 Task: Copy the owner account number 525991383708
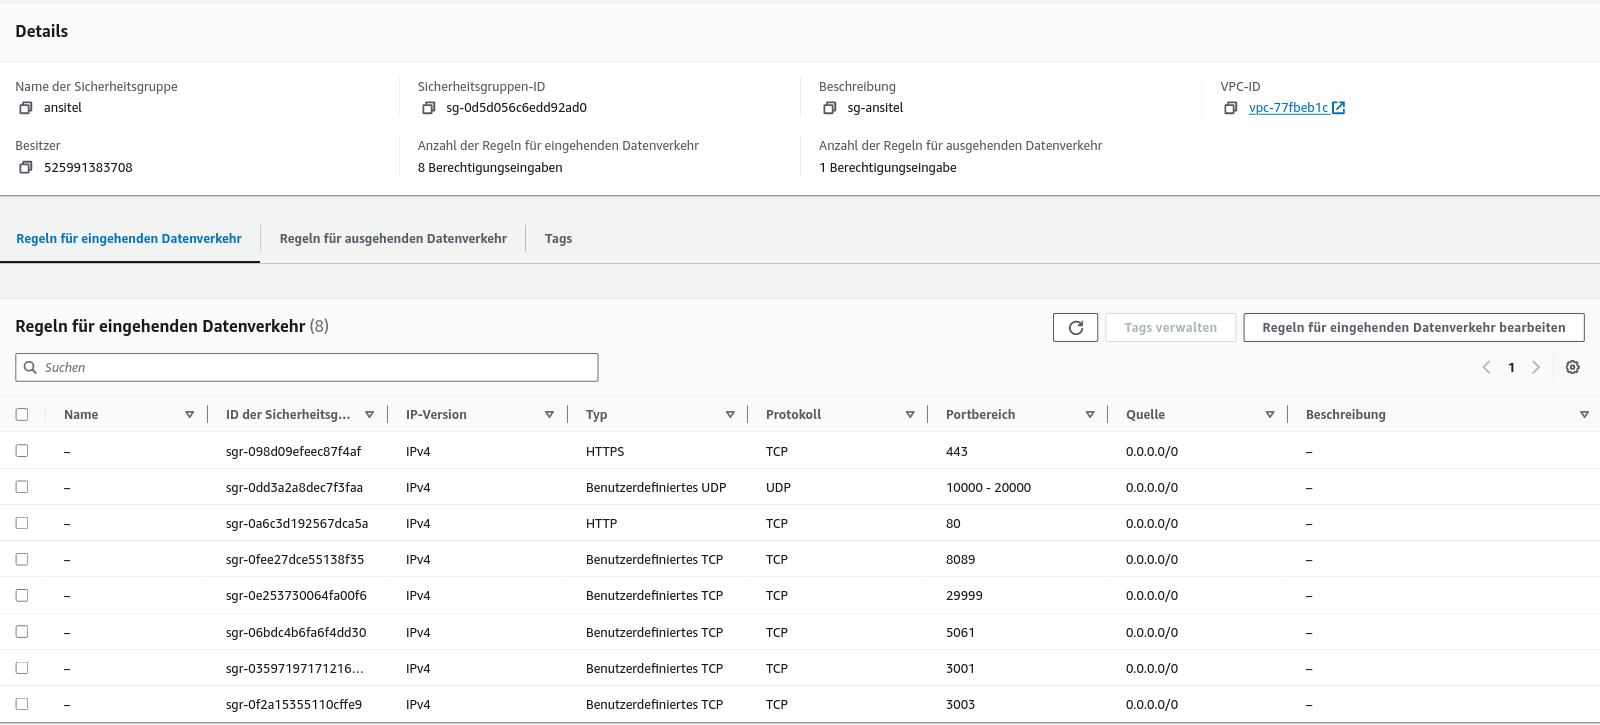pyautogui.click(x=26, y=168)
